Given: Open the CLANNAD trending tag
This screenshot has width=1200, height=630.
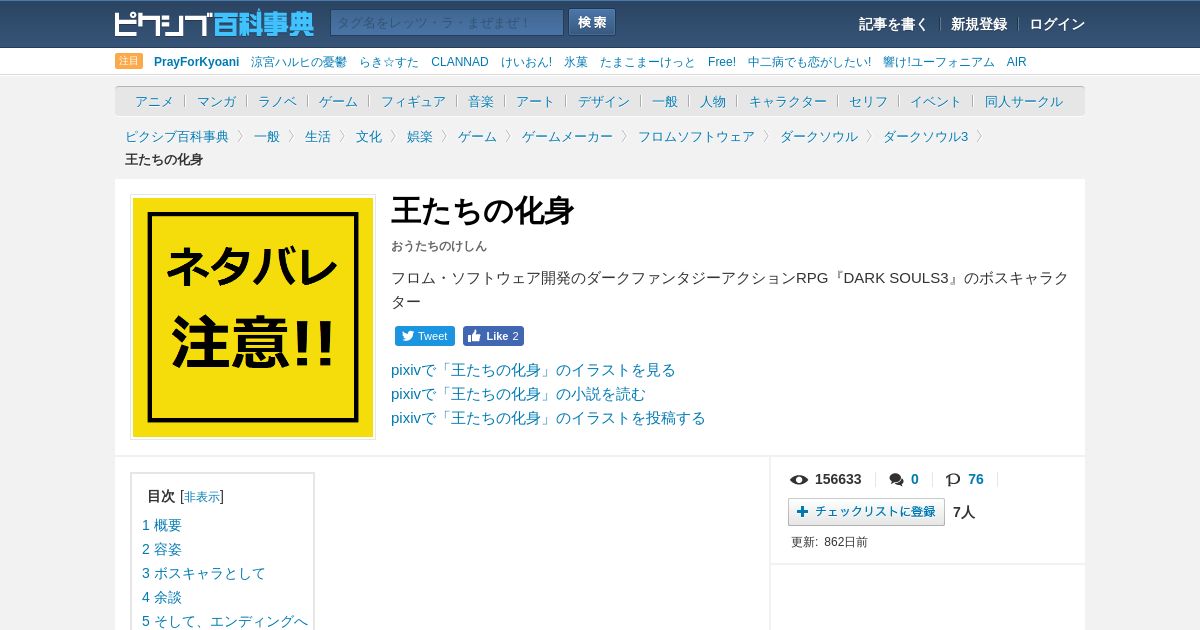Looking at the screenshot, I should pos(460,62).
